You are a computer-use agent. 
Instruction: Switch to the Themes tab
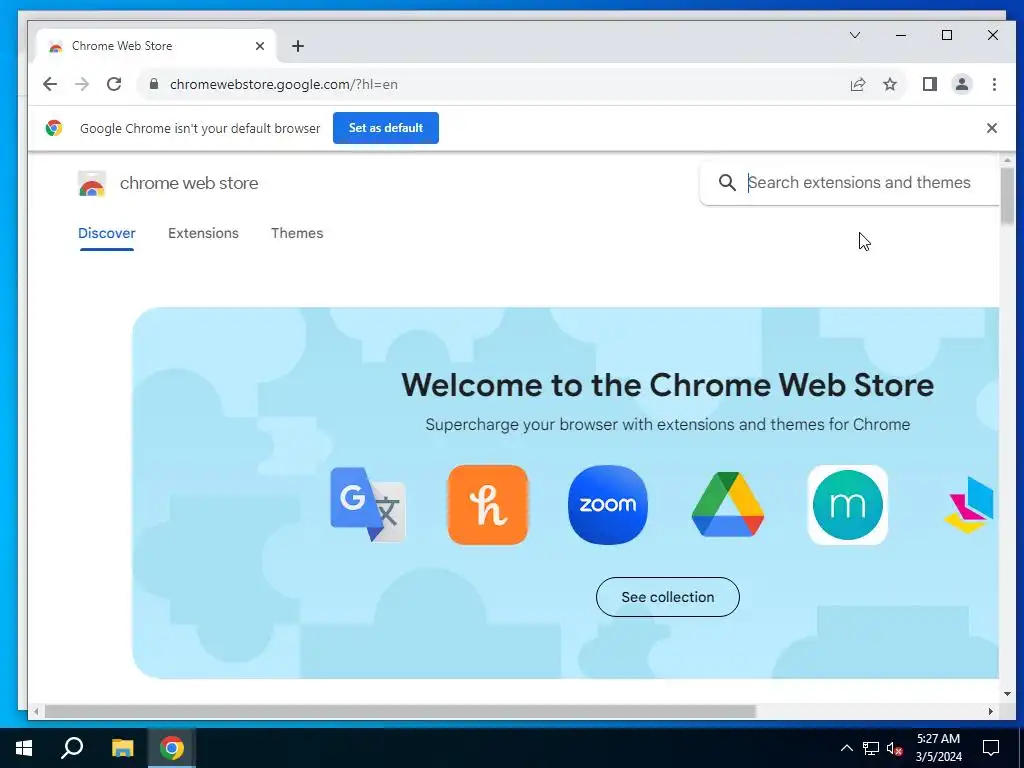coord(297,233)
